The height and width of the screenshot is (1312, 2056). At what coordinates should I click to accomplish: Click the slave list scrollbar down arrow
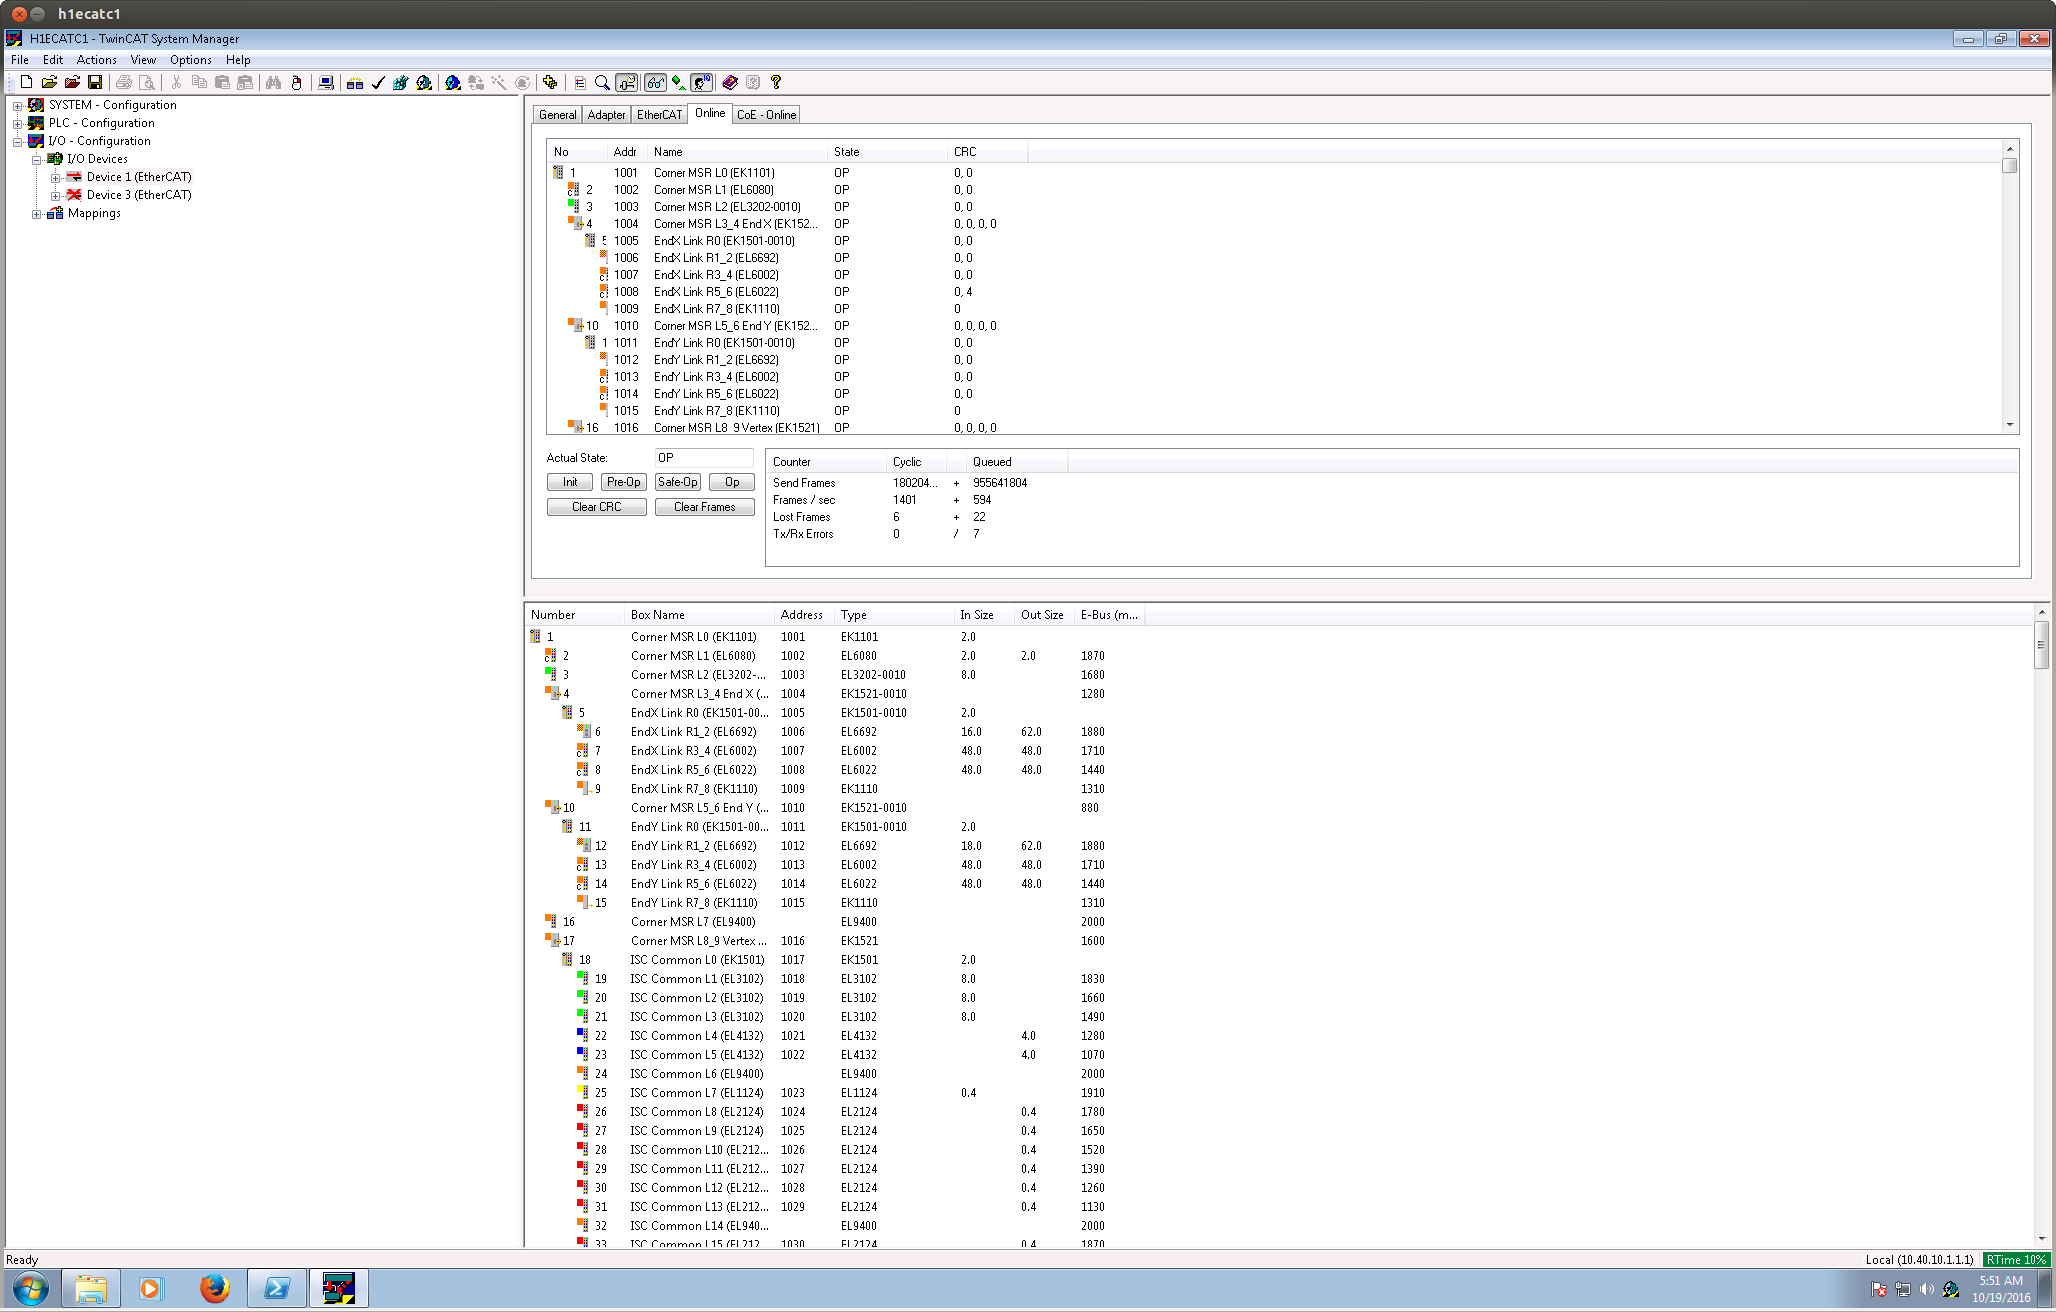coord(2010,425)
